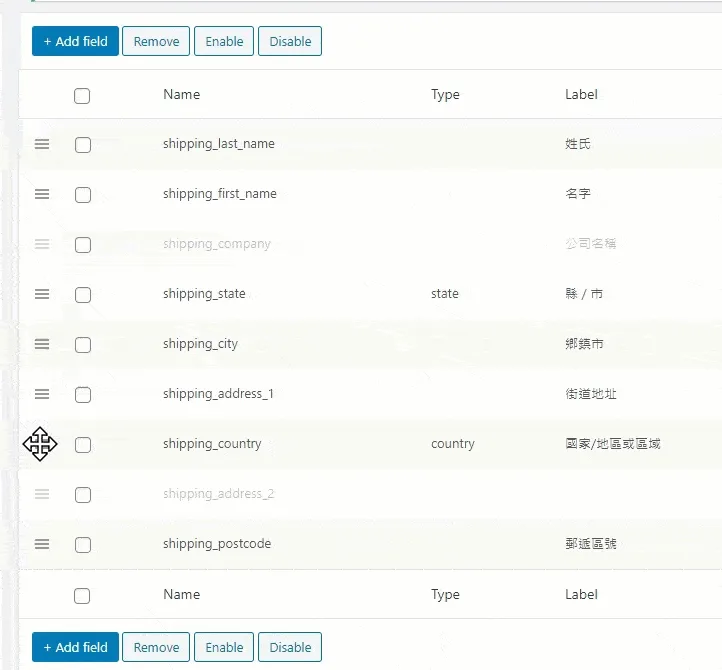Tick the select-all checkbox in bottom footer row
Image resolution: width=722 pixels, height=670 pixels.
(82, 596)
